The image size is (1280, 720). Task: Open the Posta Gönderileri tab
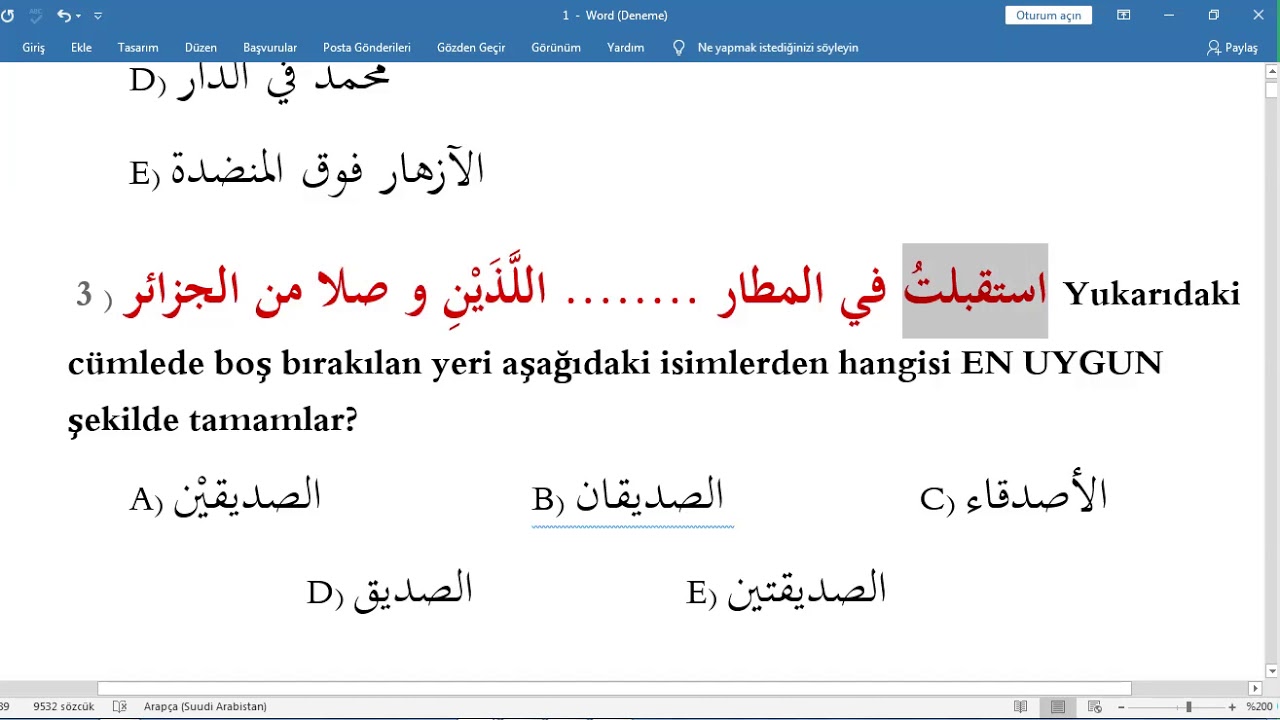pyautogui.click(x=367, y=48)
